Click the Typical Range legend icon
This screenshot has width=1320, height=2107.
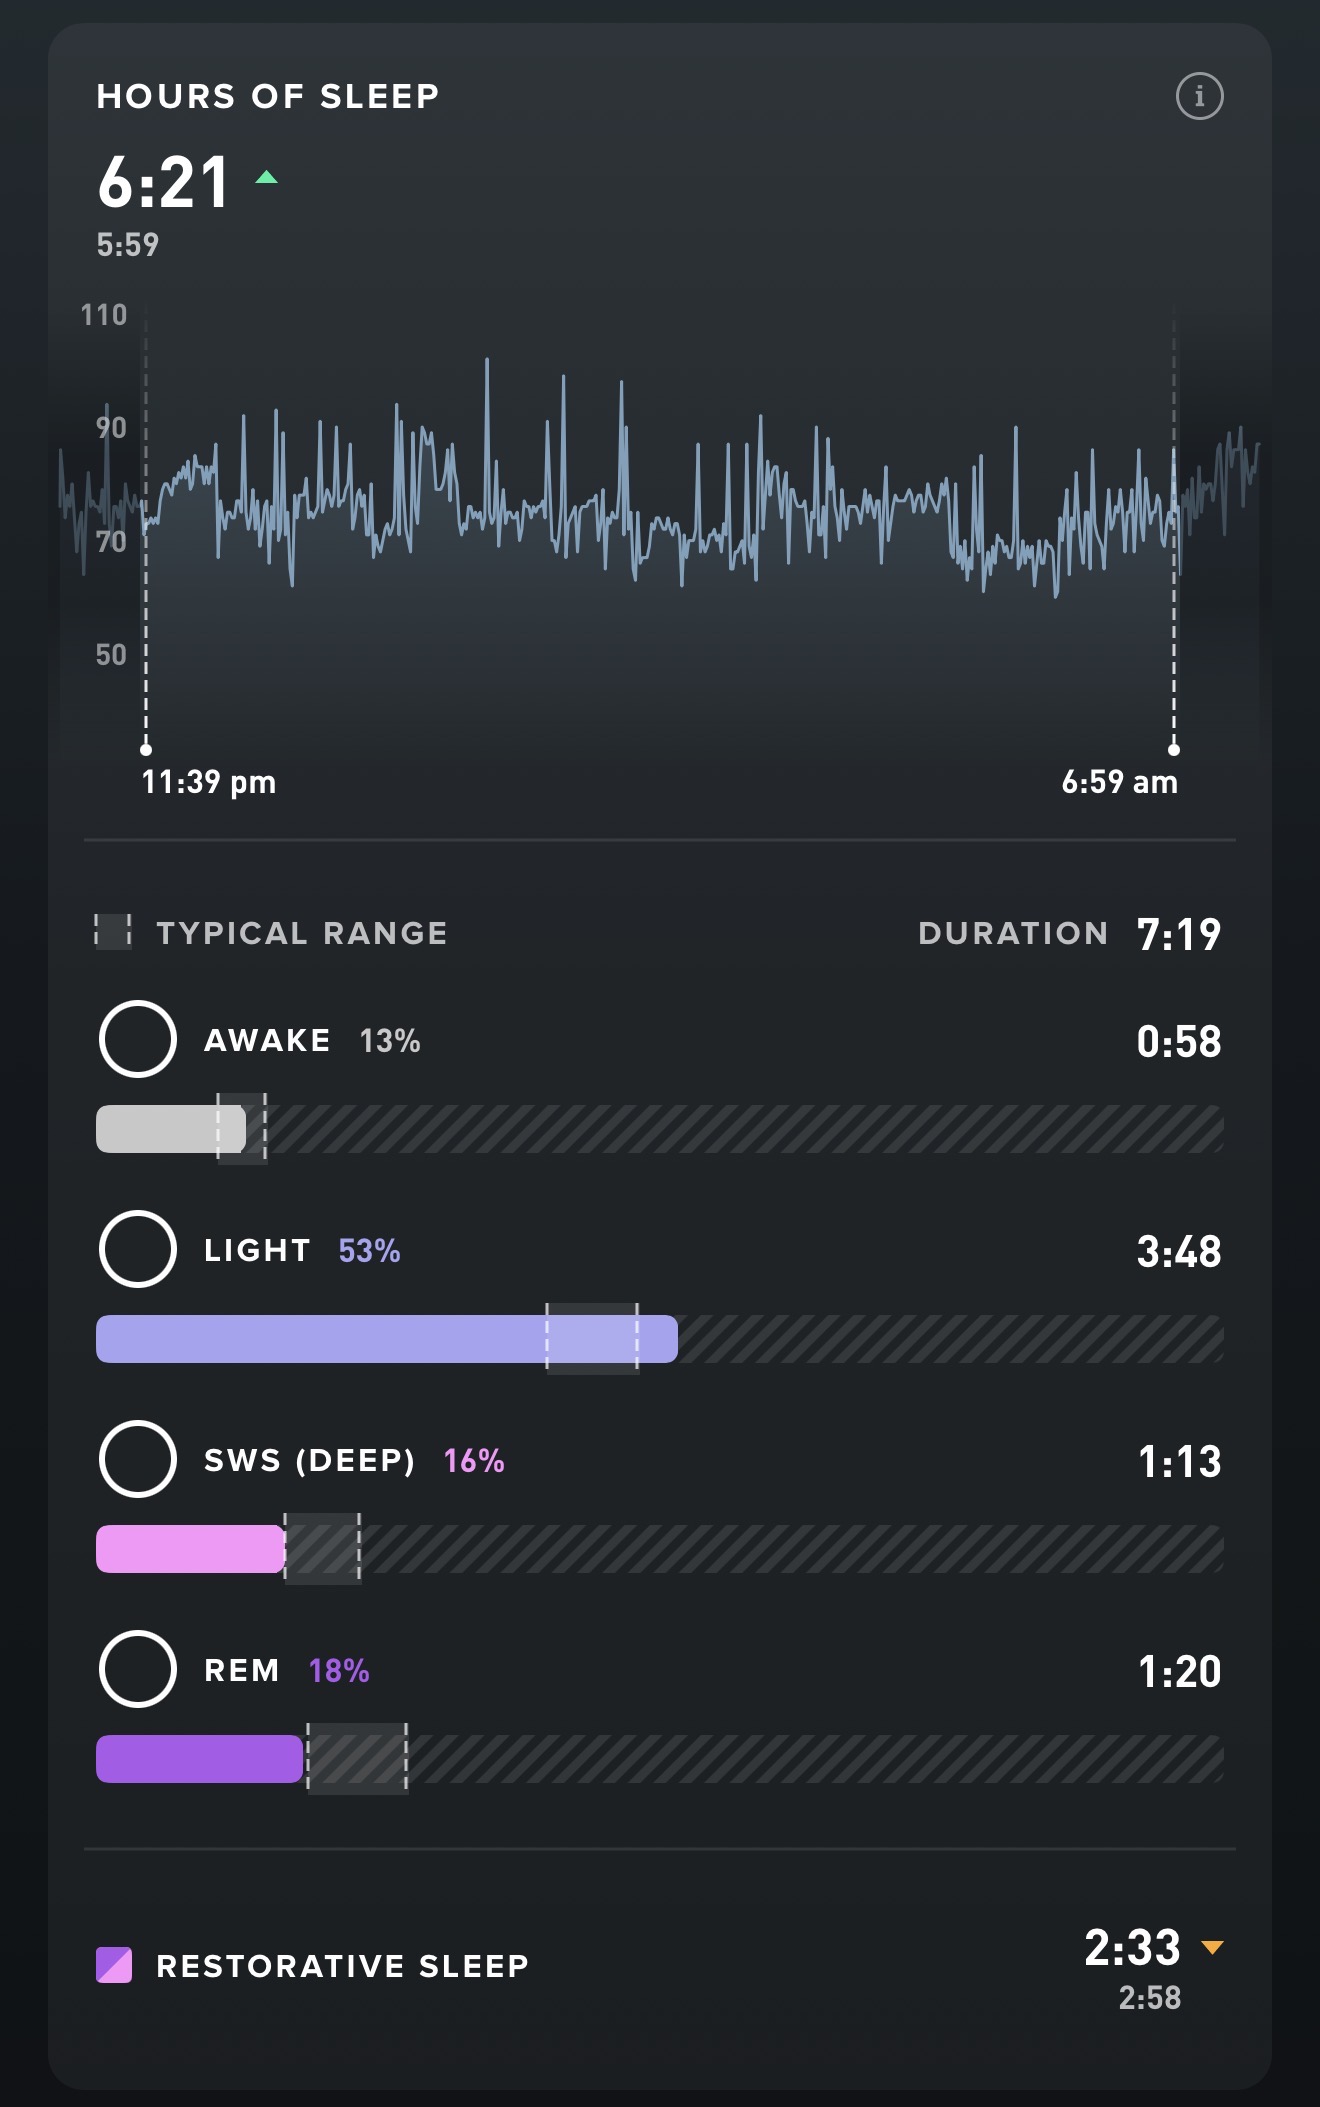[113, 931]
